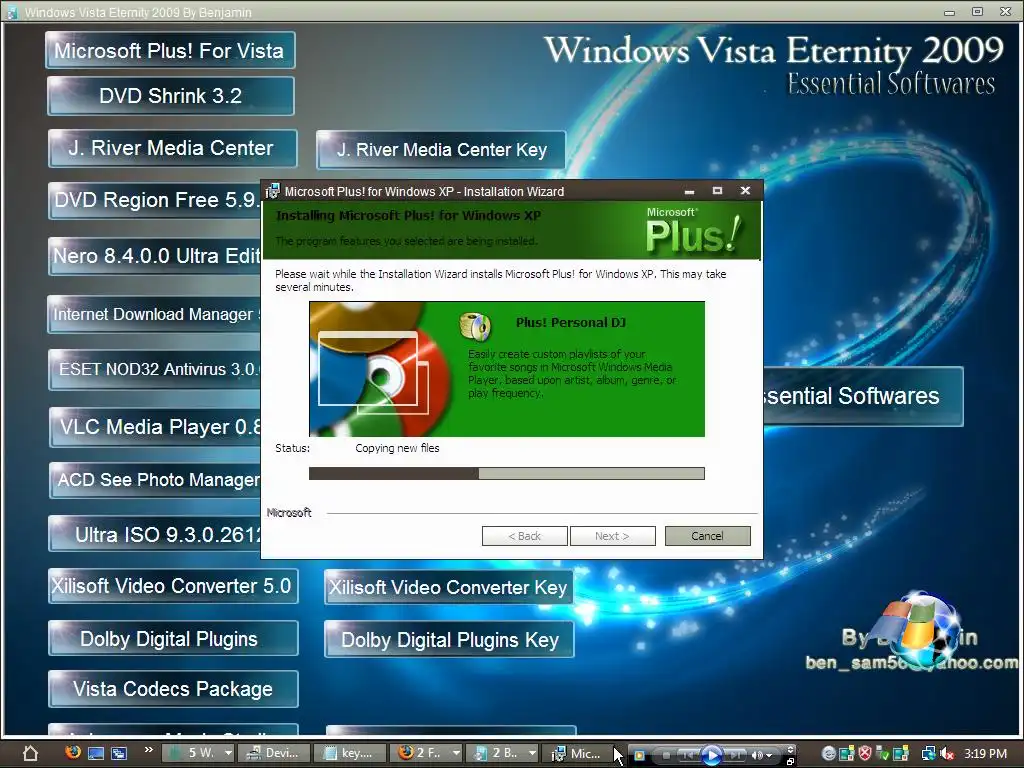The width and height of the screenshot is (1024, 768).
Task: Click the Xilisoft Video Converter 5.0 button
Action: tap(173, 586)
